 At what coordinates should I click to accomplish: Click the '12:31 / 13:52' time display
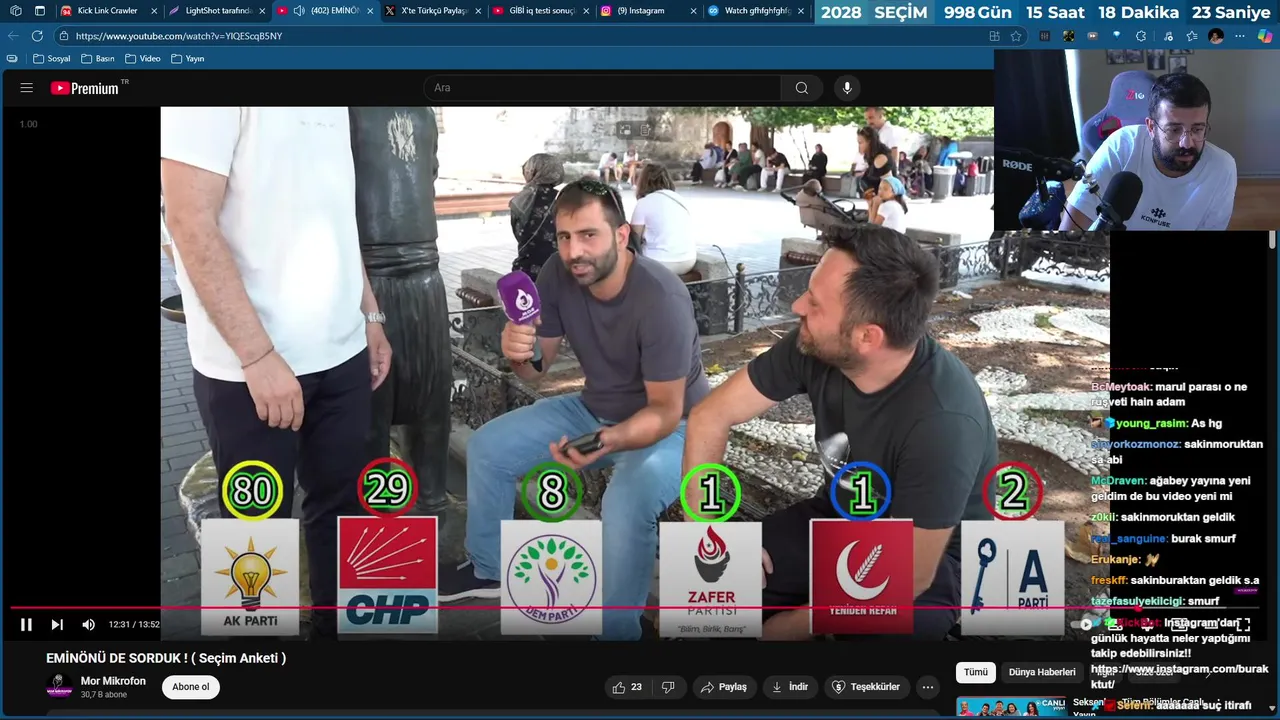pyautogui.click(x=134, y=624)
